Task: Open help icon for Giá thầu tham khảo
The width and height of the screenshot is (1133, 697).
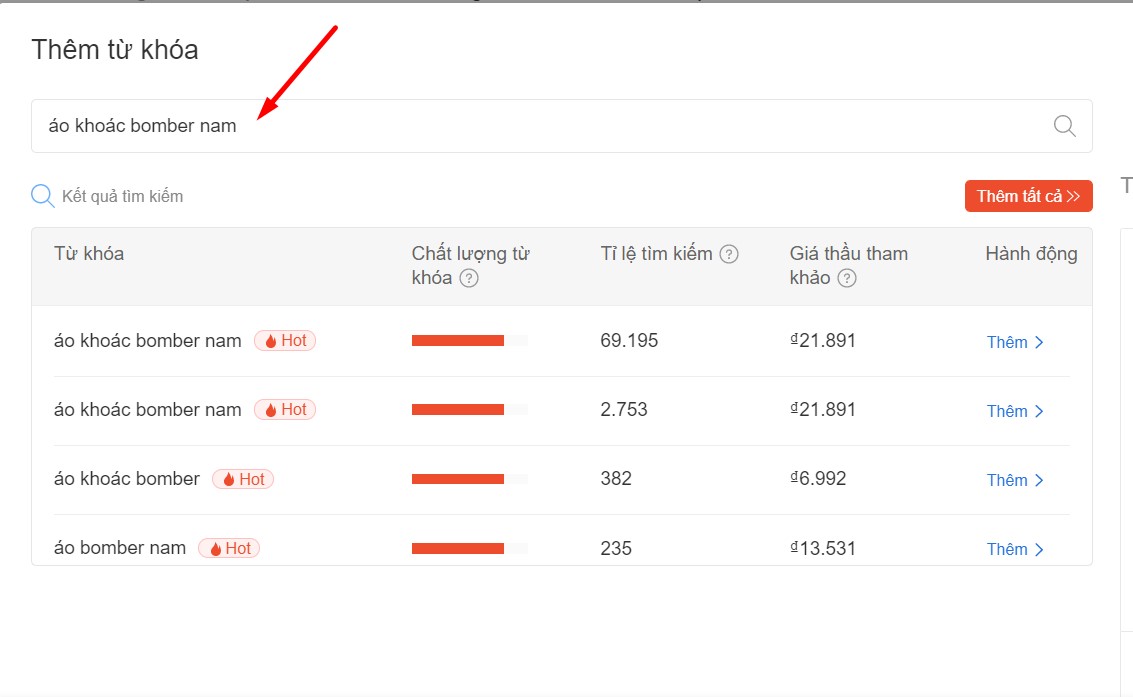Action: pyautogui.click(x=847, y=278)
